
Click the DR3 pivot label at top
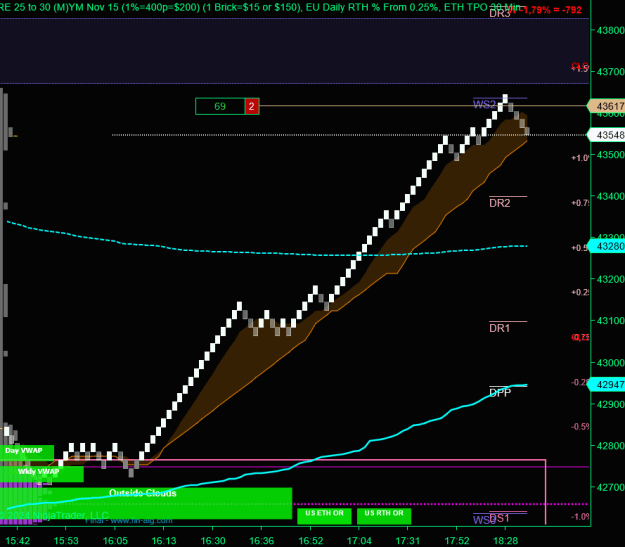[499, 13]
